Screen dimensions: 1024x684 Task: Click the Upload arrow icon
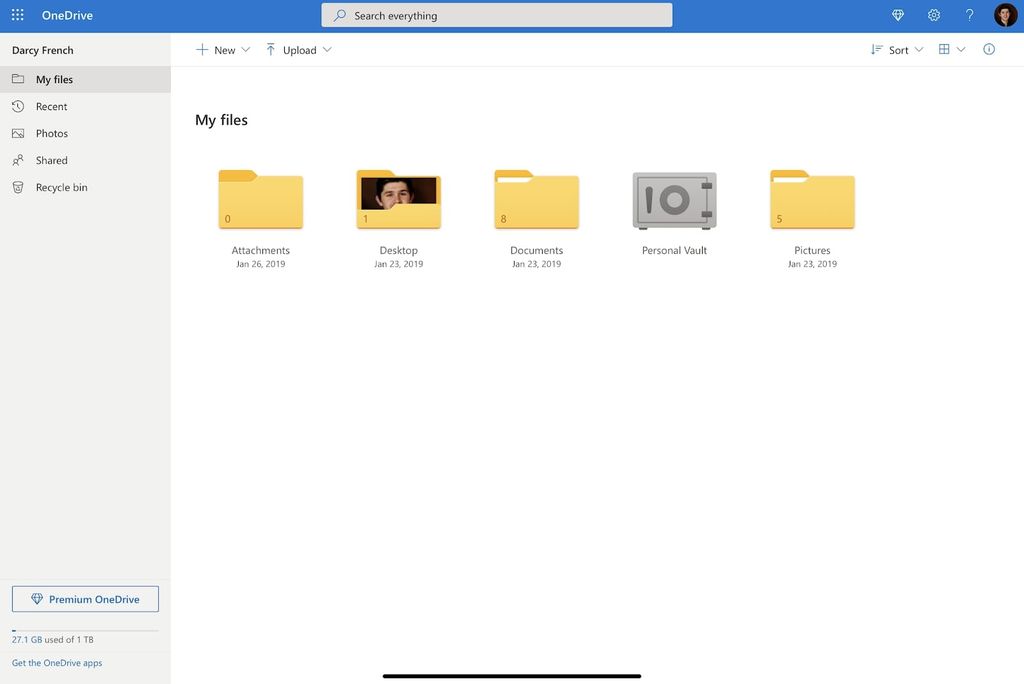pyautogui.click(x=270, y=48)
